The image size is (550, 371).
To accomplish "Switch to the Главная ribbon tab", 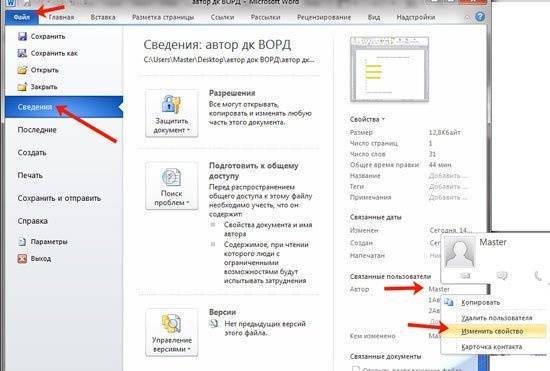I will point(61,17).
